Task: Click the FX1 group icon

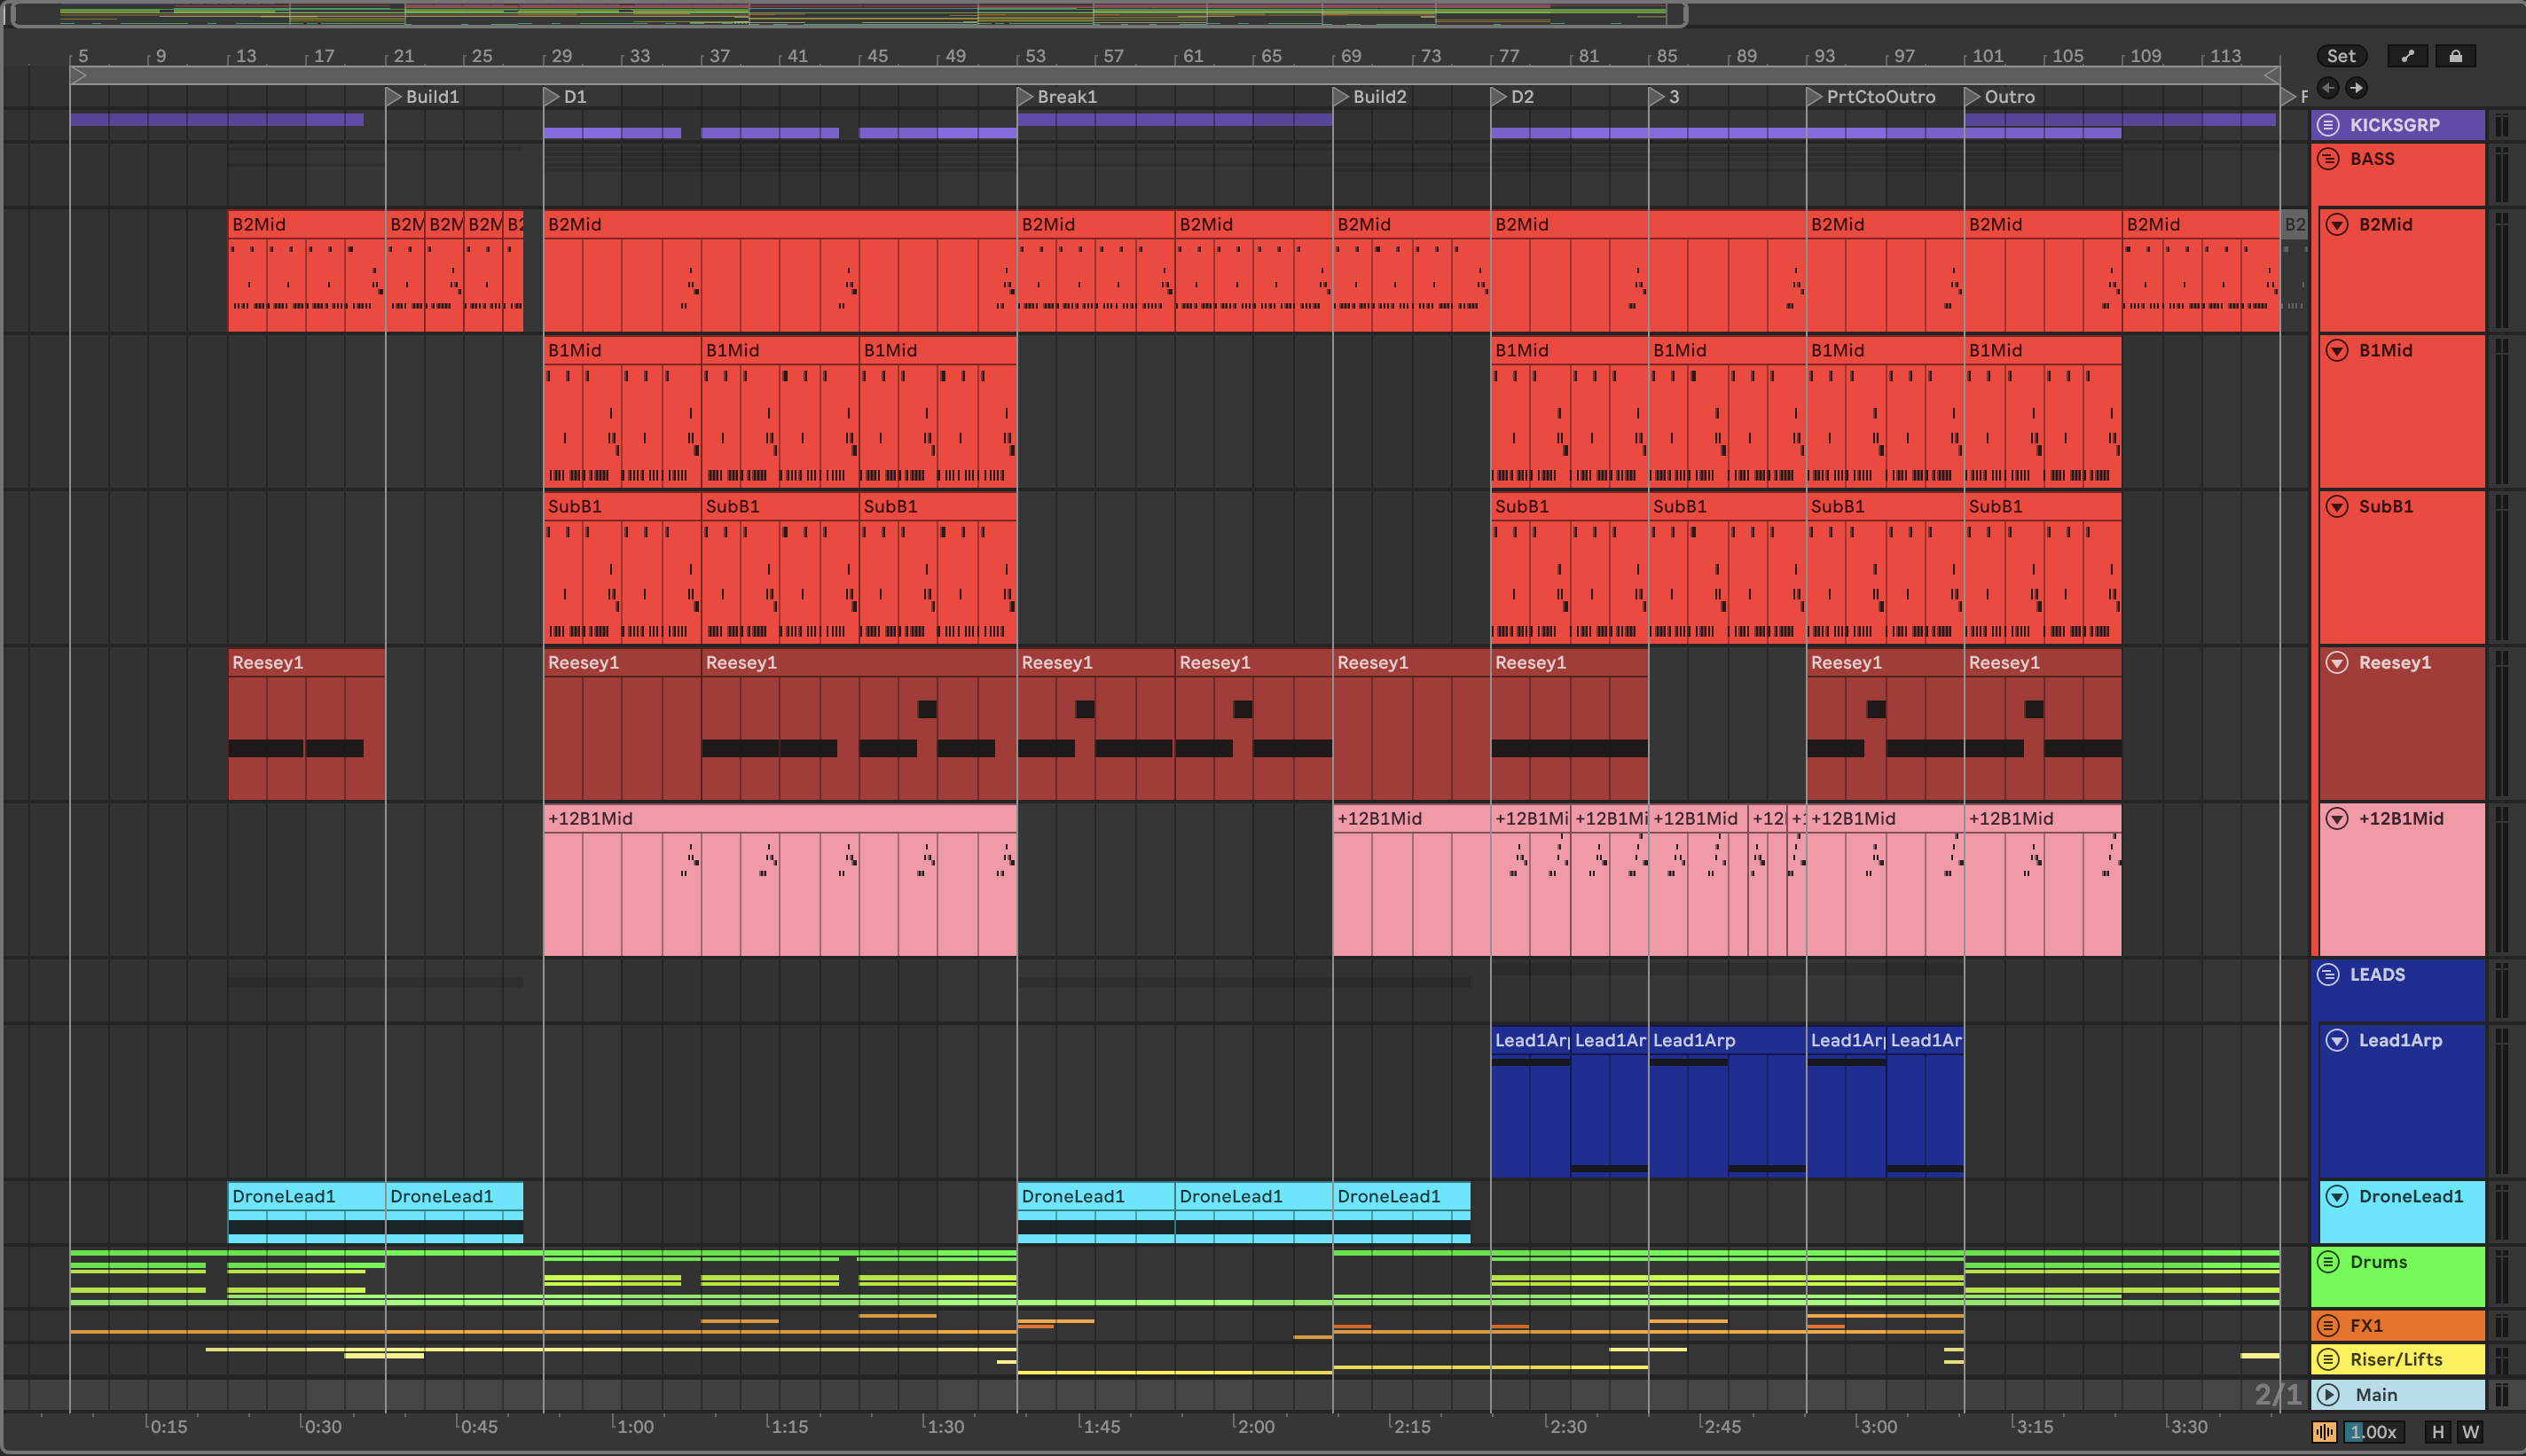Action: 2329,1326
